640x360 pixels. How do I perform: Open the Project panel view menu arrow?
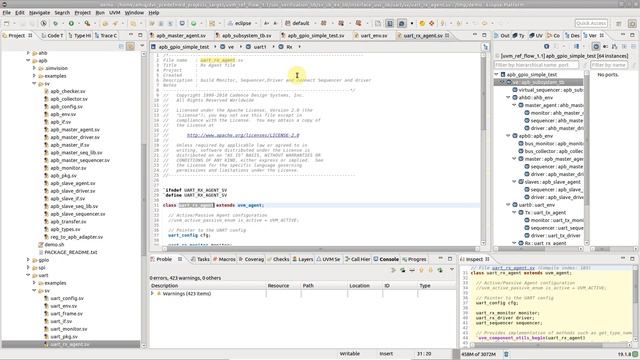[142, 47]
